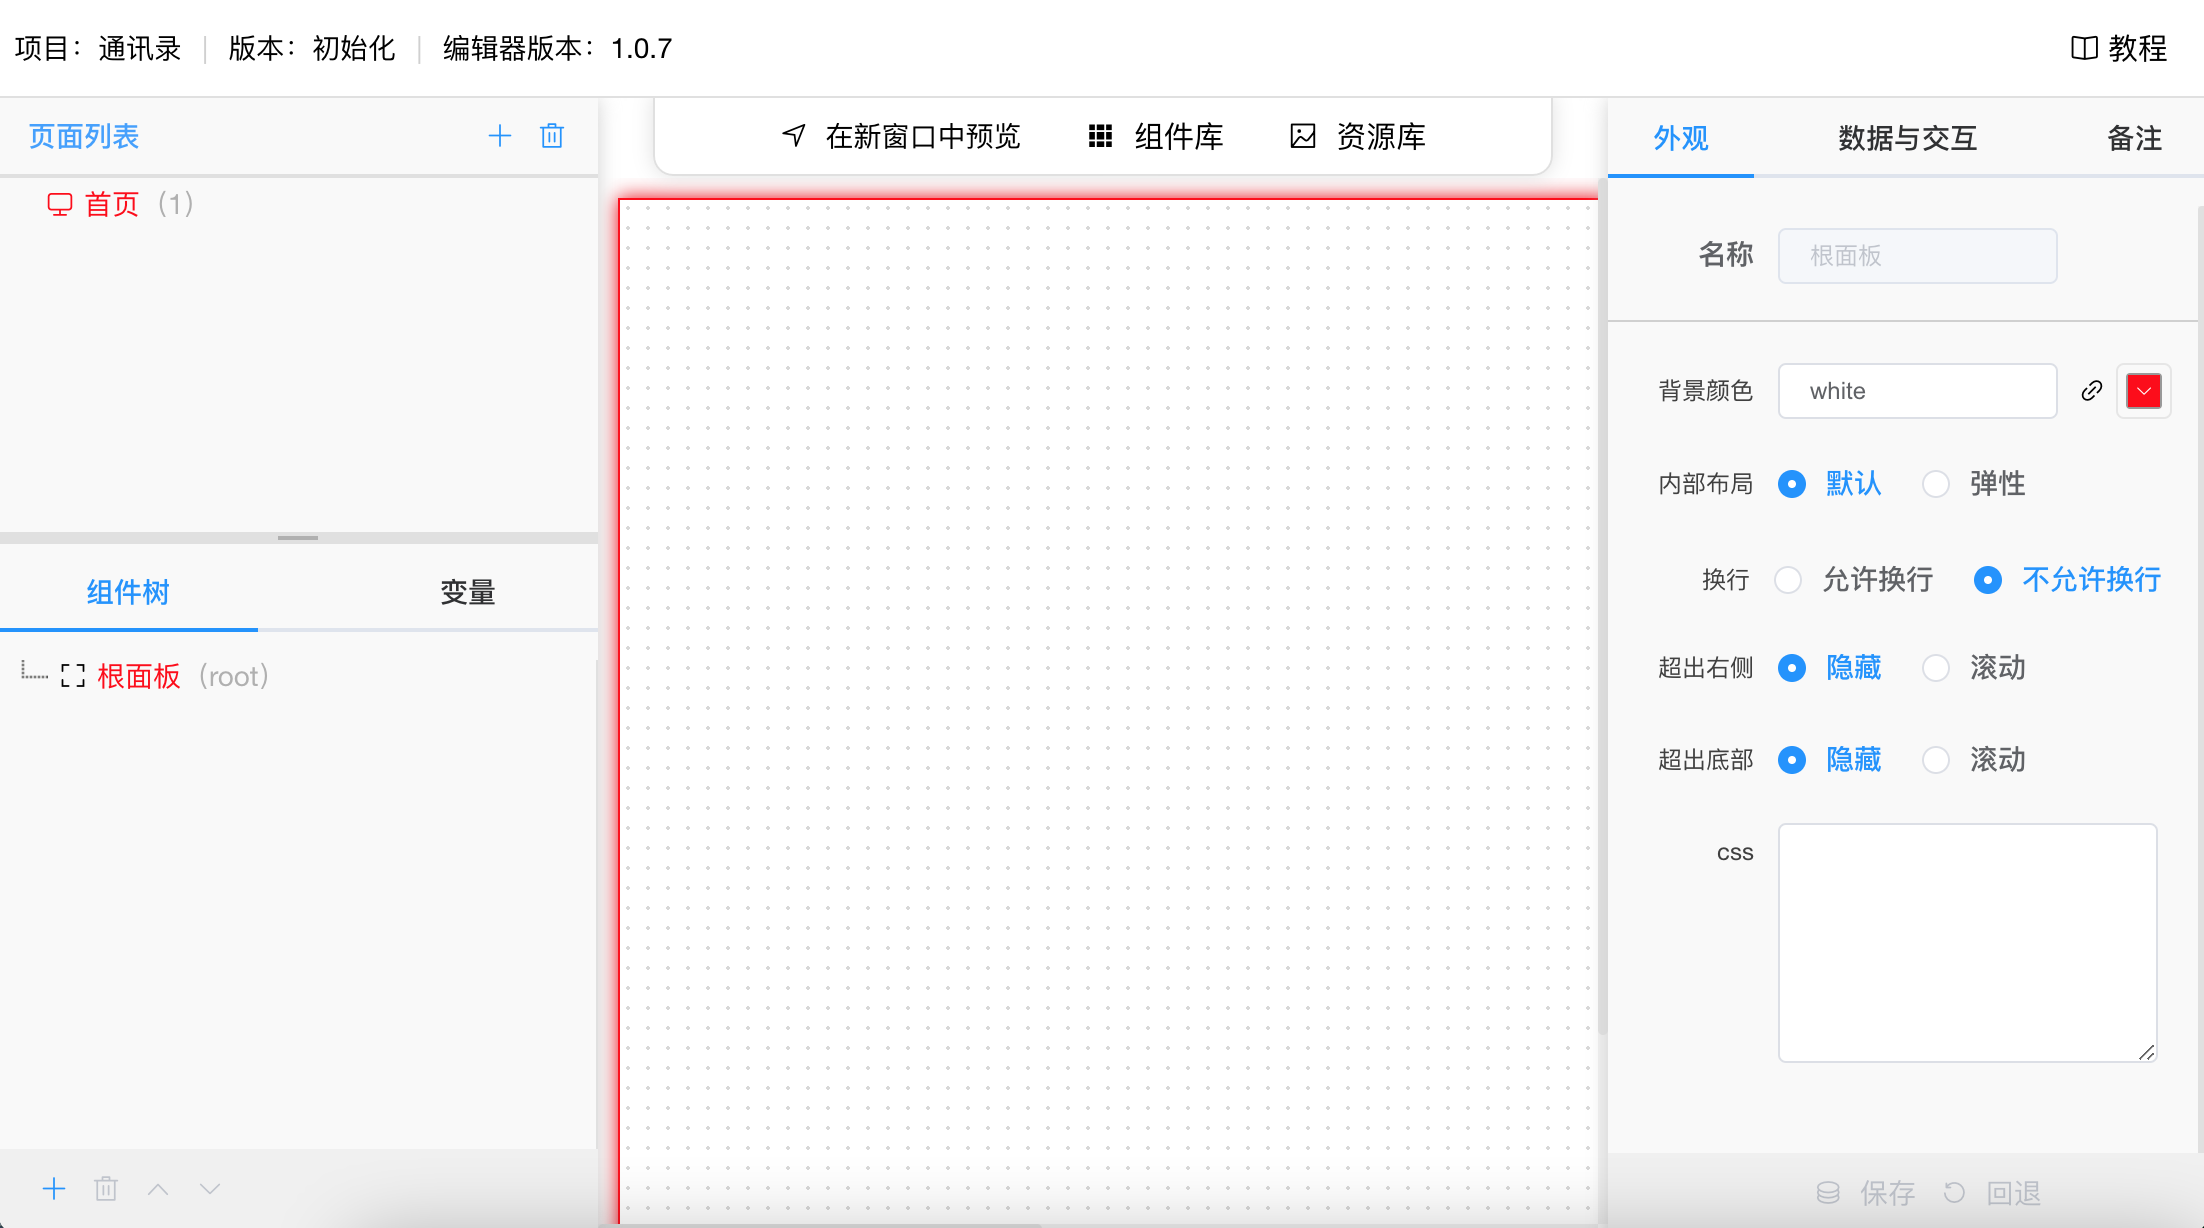
Task: Open the red background color picker dropdown
Action: (2144, 391)
